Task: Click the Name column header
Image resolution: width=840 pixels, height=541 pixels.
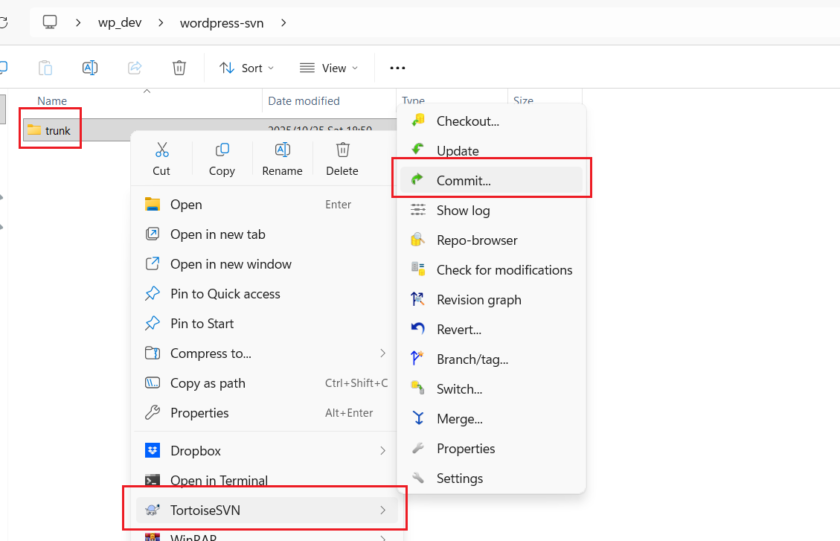Action: pos(52,101)
